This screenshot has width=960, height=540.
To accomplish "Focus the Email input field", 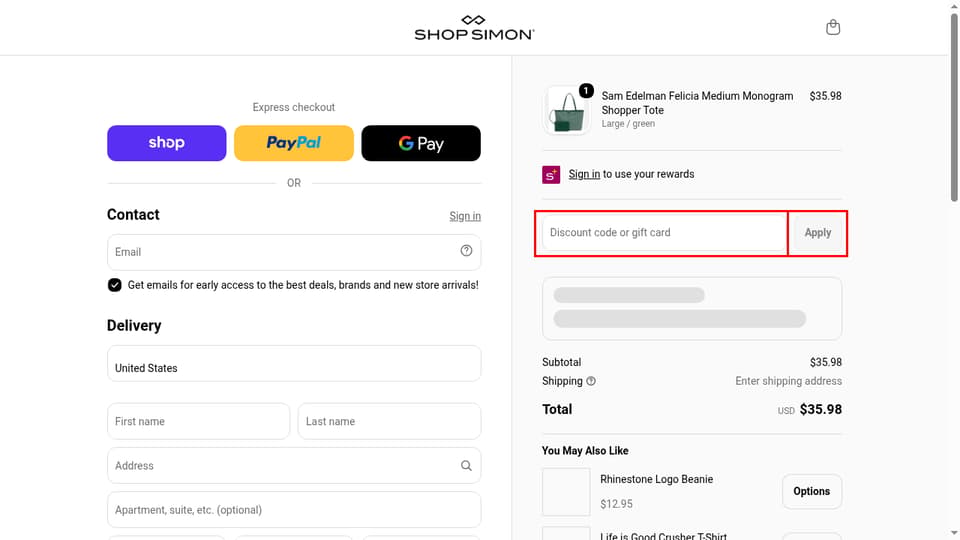I will 294,252.
